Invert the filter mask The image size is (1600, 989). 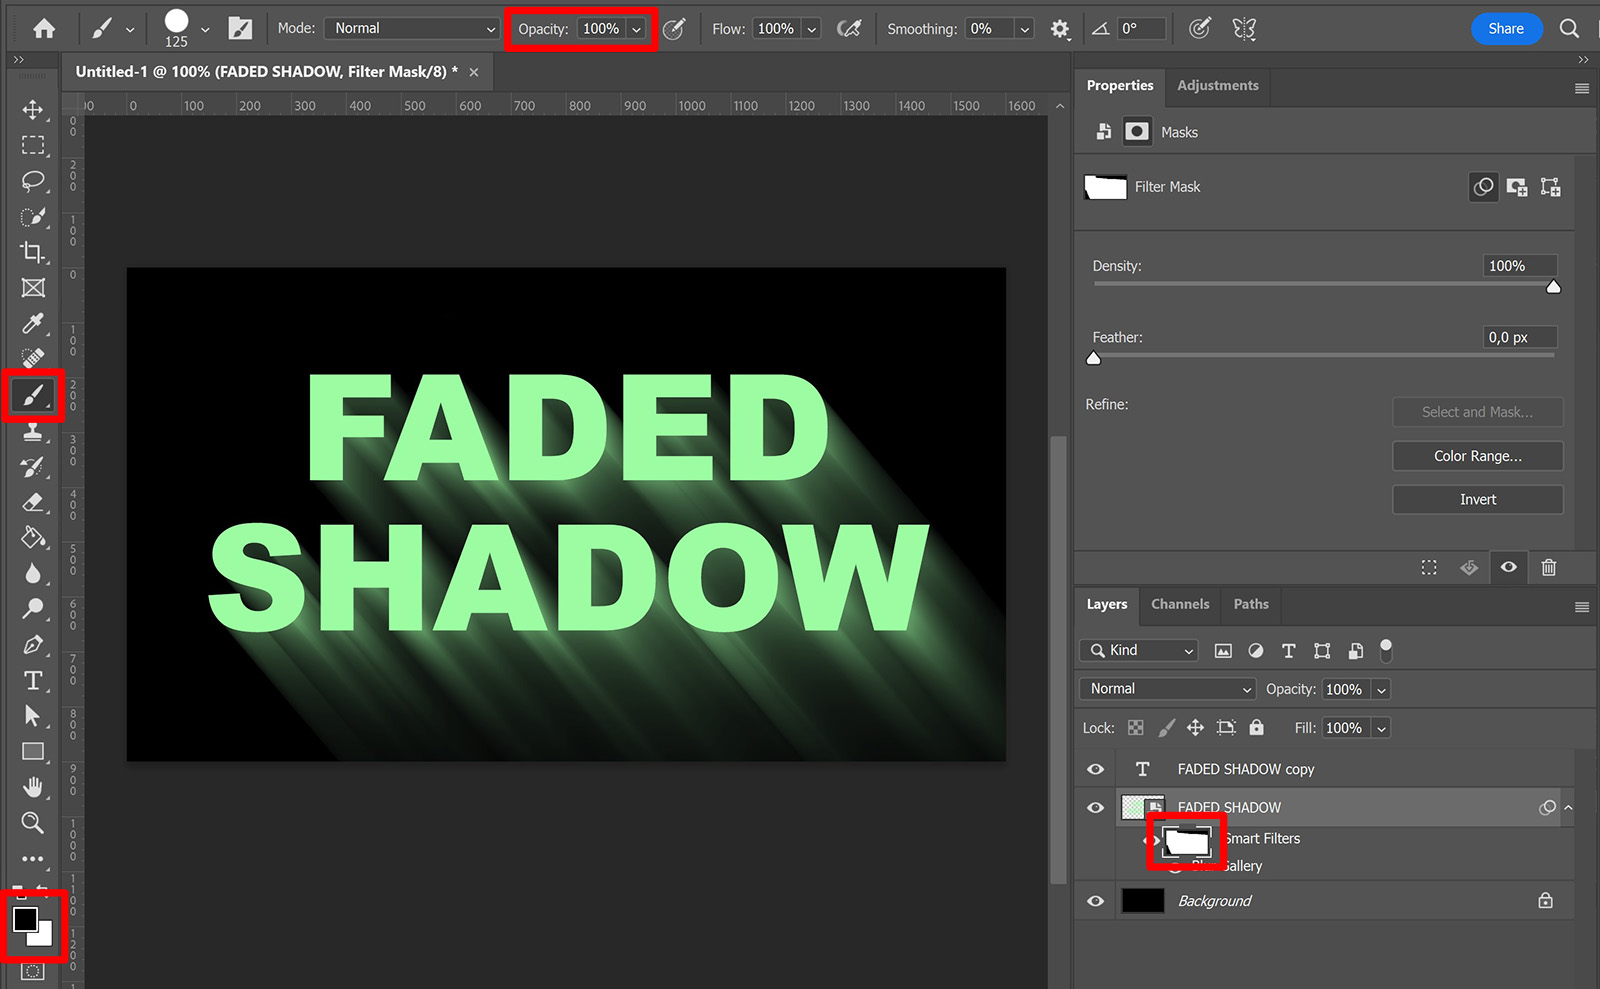(x=1477, y=499)
